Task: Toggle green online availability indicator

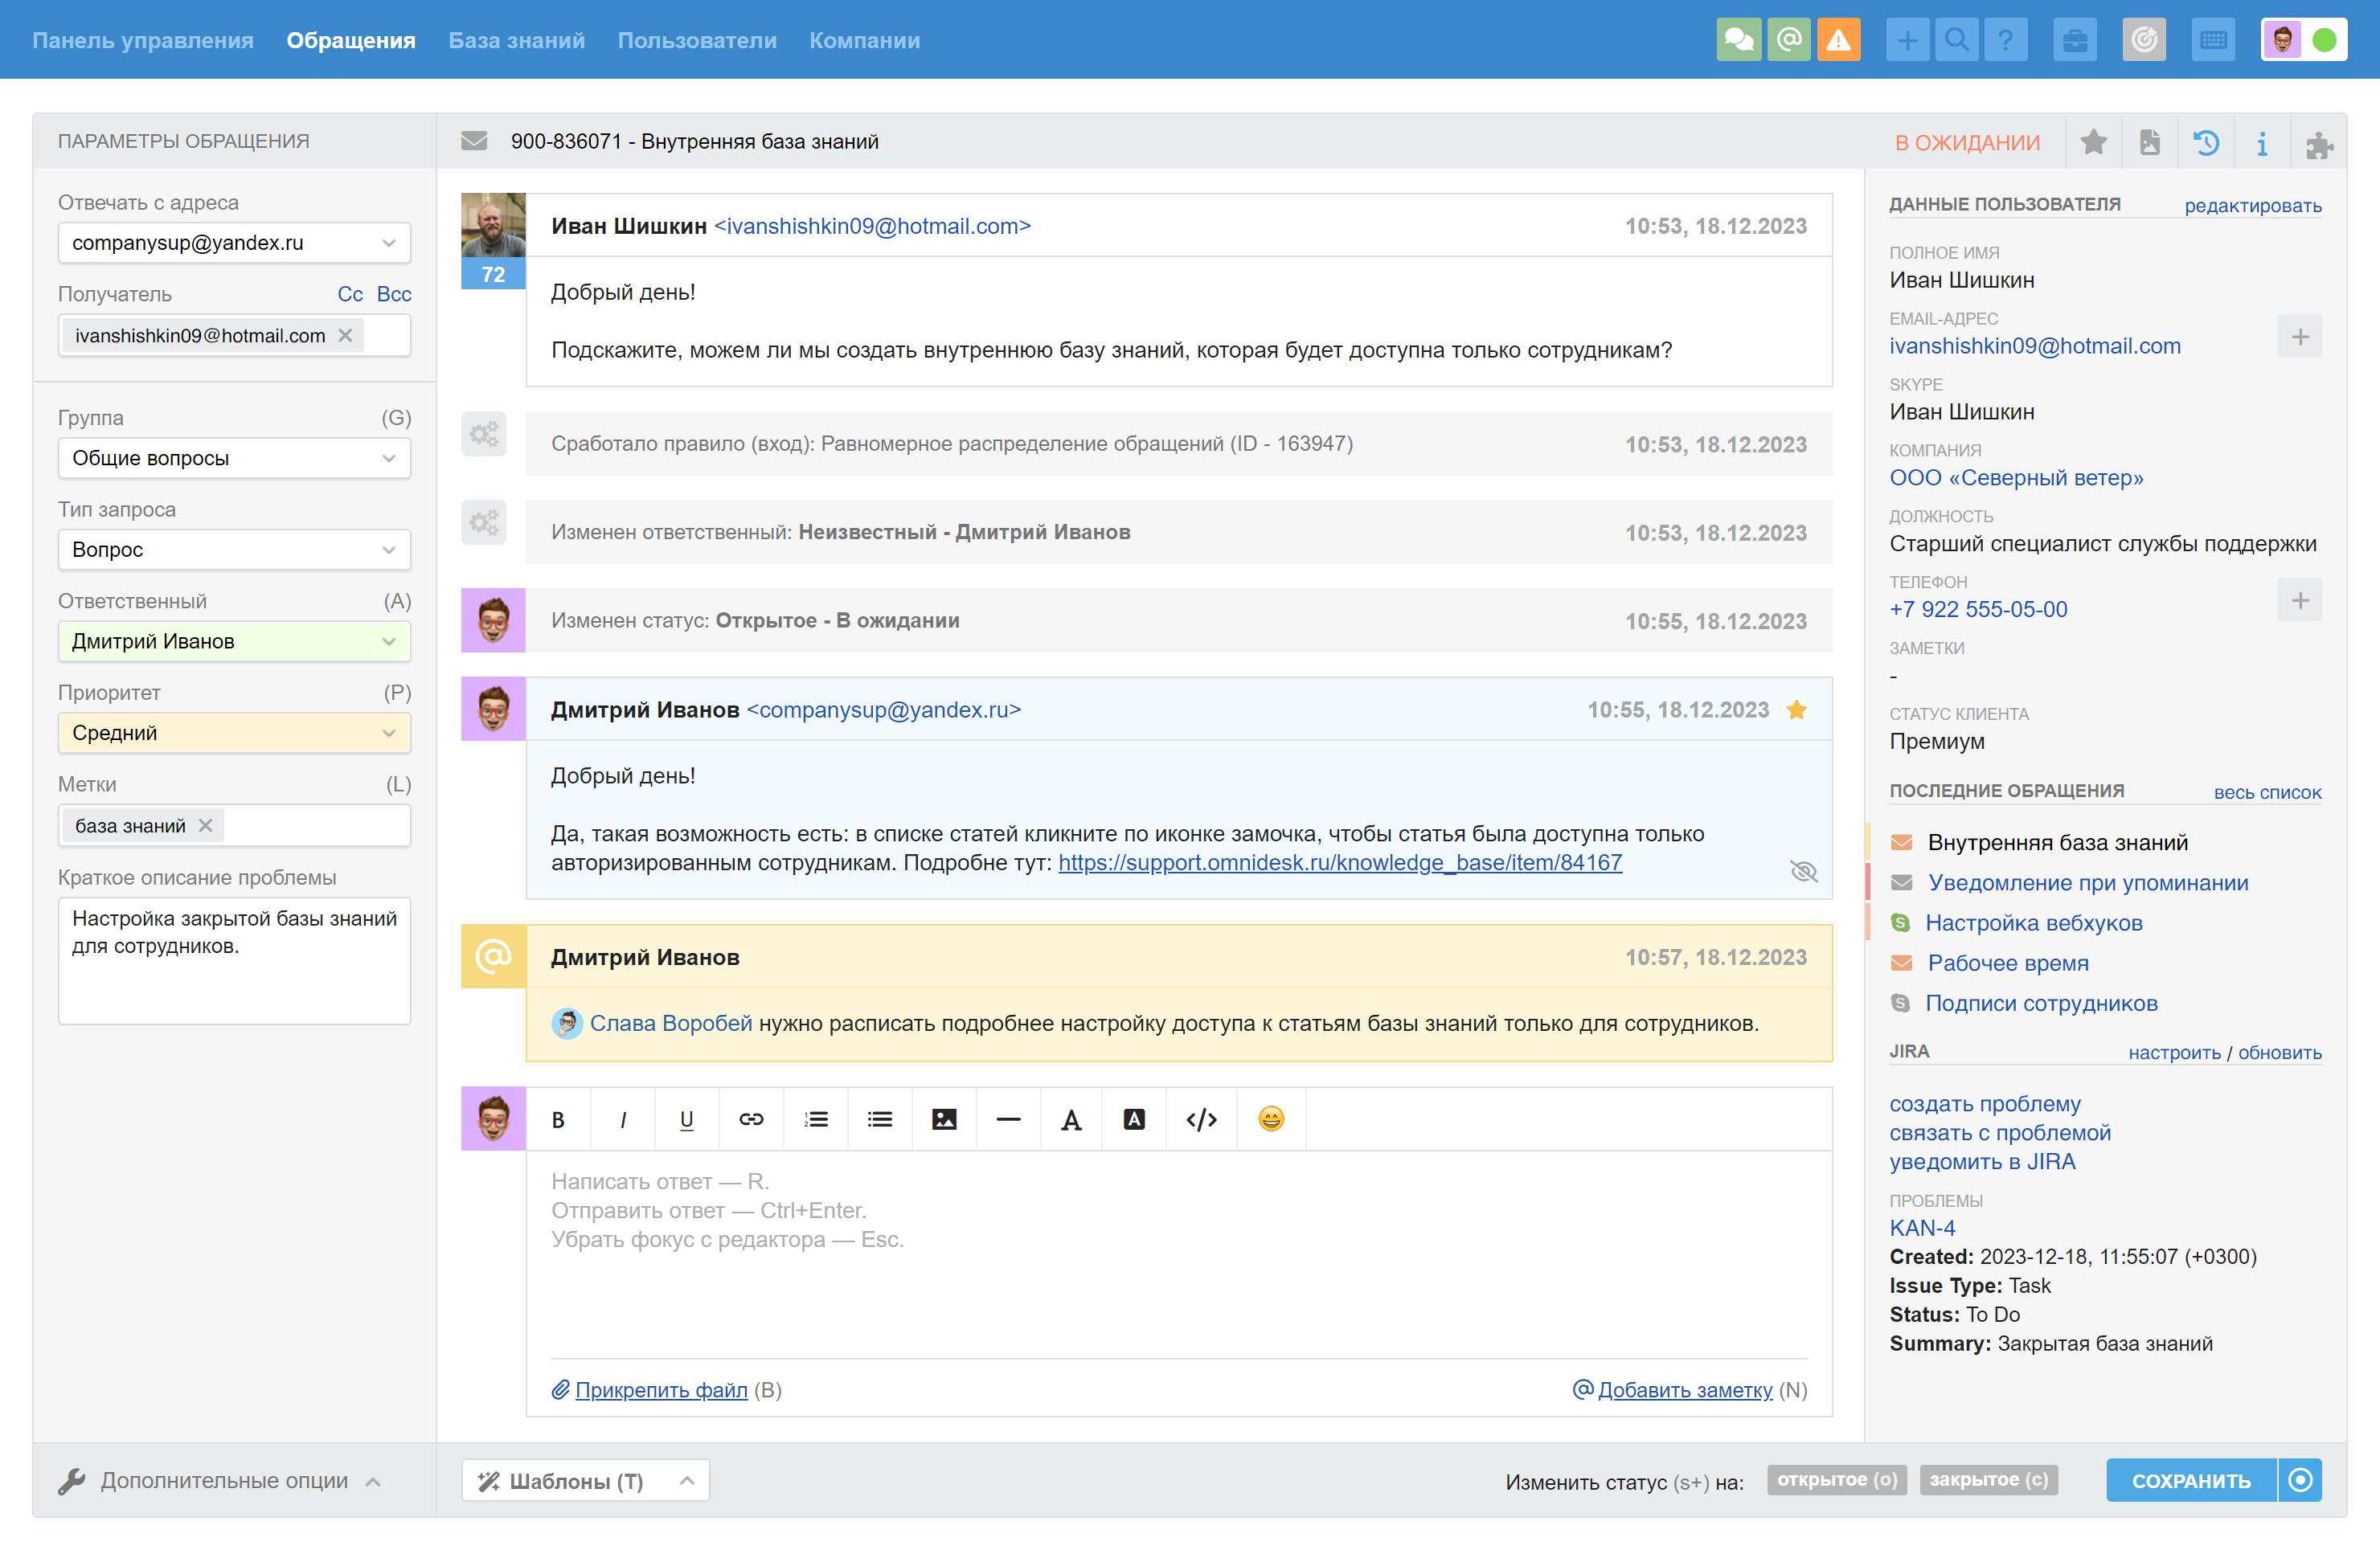Action: point(2325,40)
